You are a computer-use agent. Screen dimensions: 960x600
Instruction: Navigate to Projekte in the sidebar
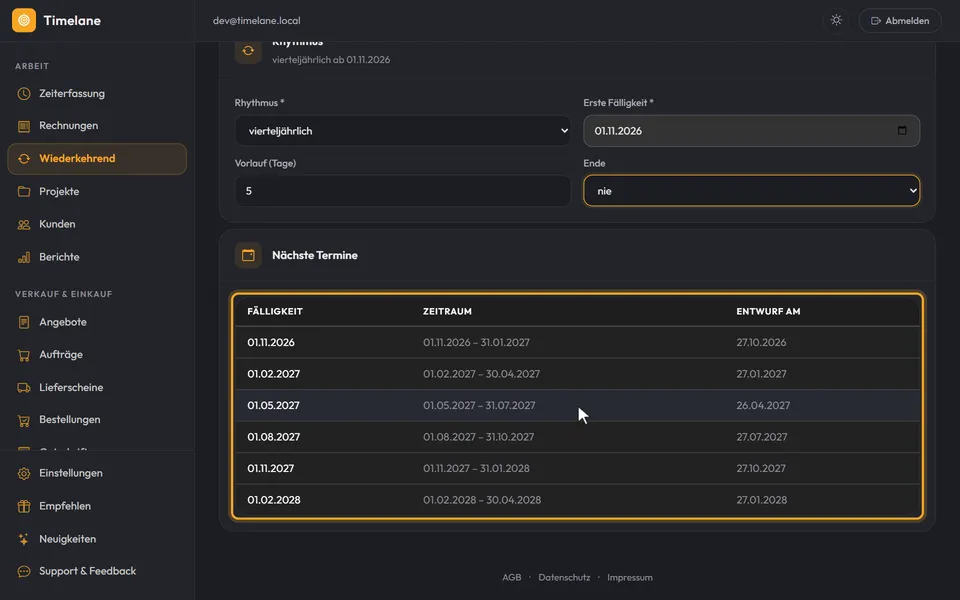click(97, 192)
